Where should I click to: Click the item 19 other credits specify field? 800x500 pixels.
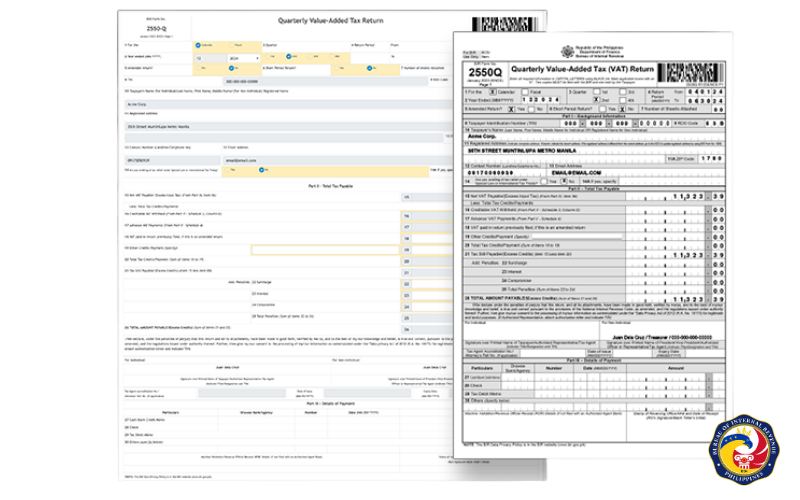[x=325, y=250]
